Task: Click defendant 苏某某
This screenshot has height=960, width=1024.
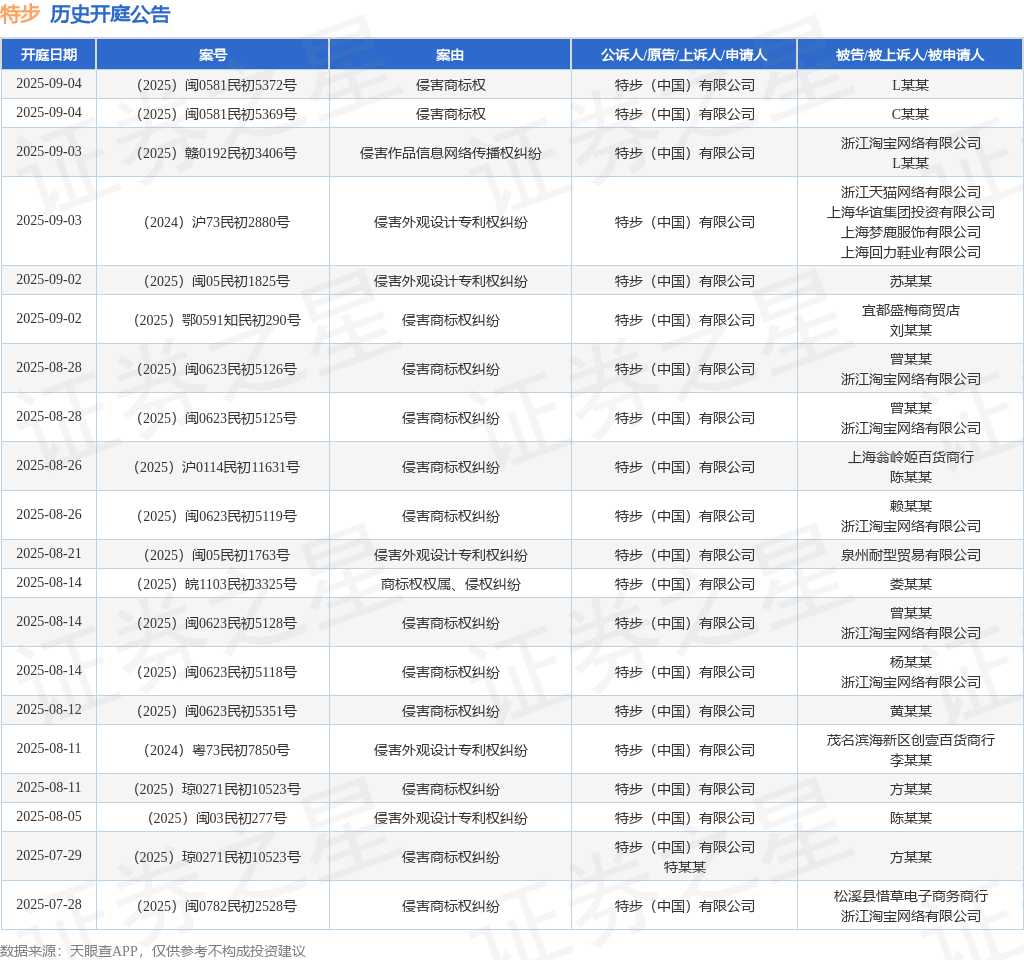Action: [910, 281]
